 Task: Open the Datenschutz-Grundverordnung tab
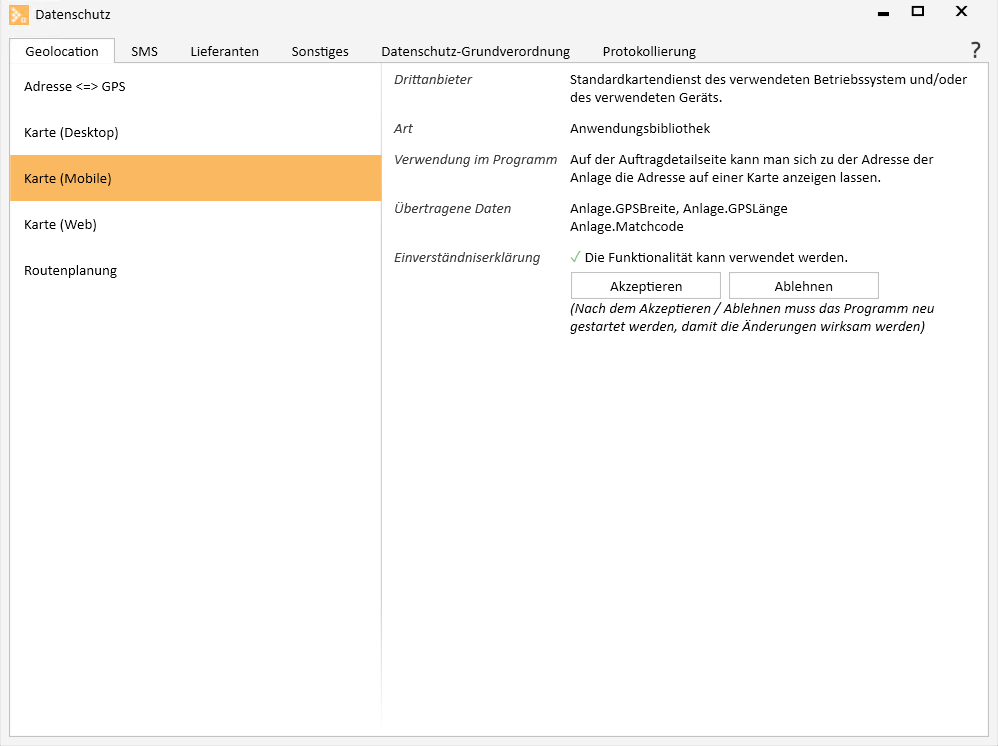click(475, 51)
